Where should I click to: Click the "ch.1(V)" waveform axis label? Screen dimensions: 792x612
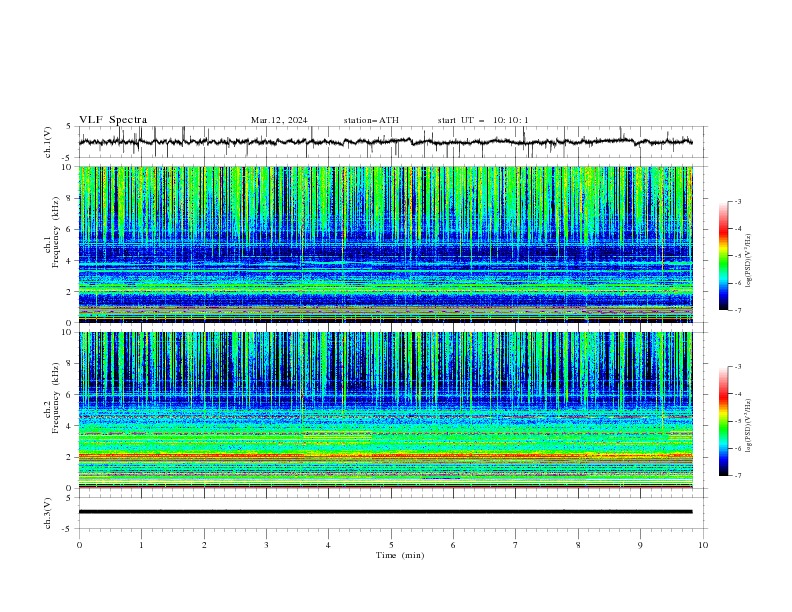pyautogui.click(x=48, y=142)
